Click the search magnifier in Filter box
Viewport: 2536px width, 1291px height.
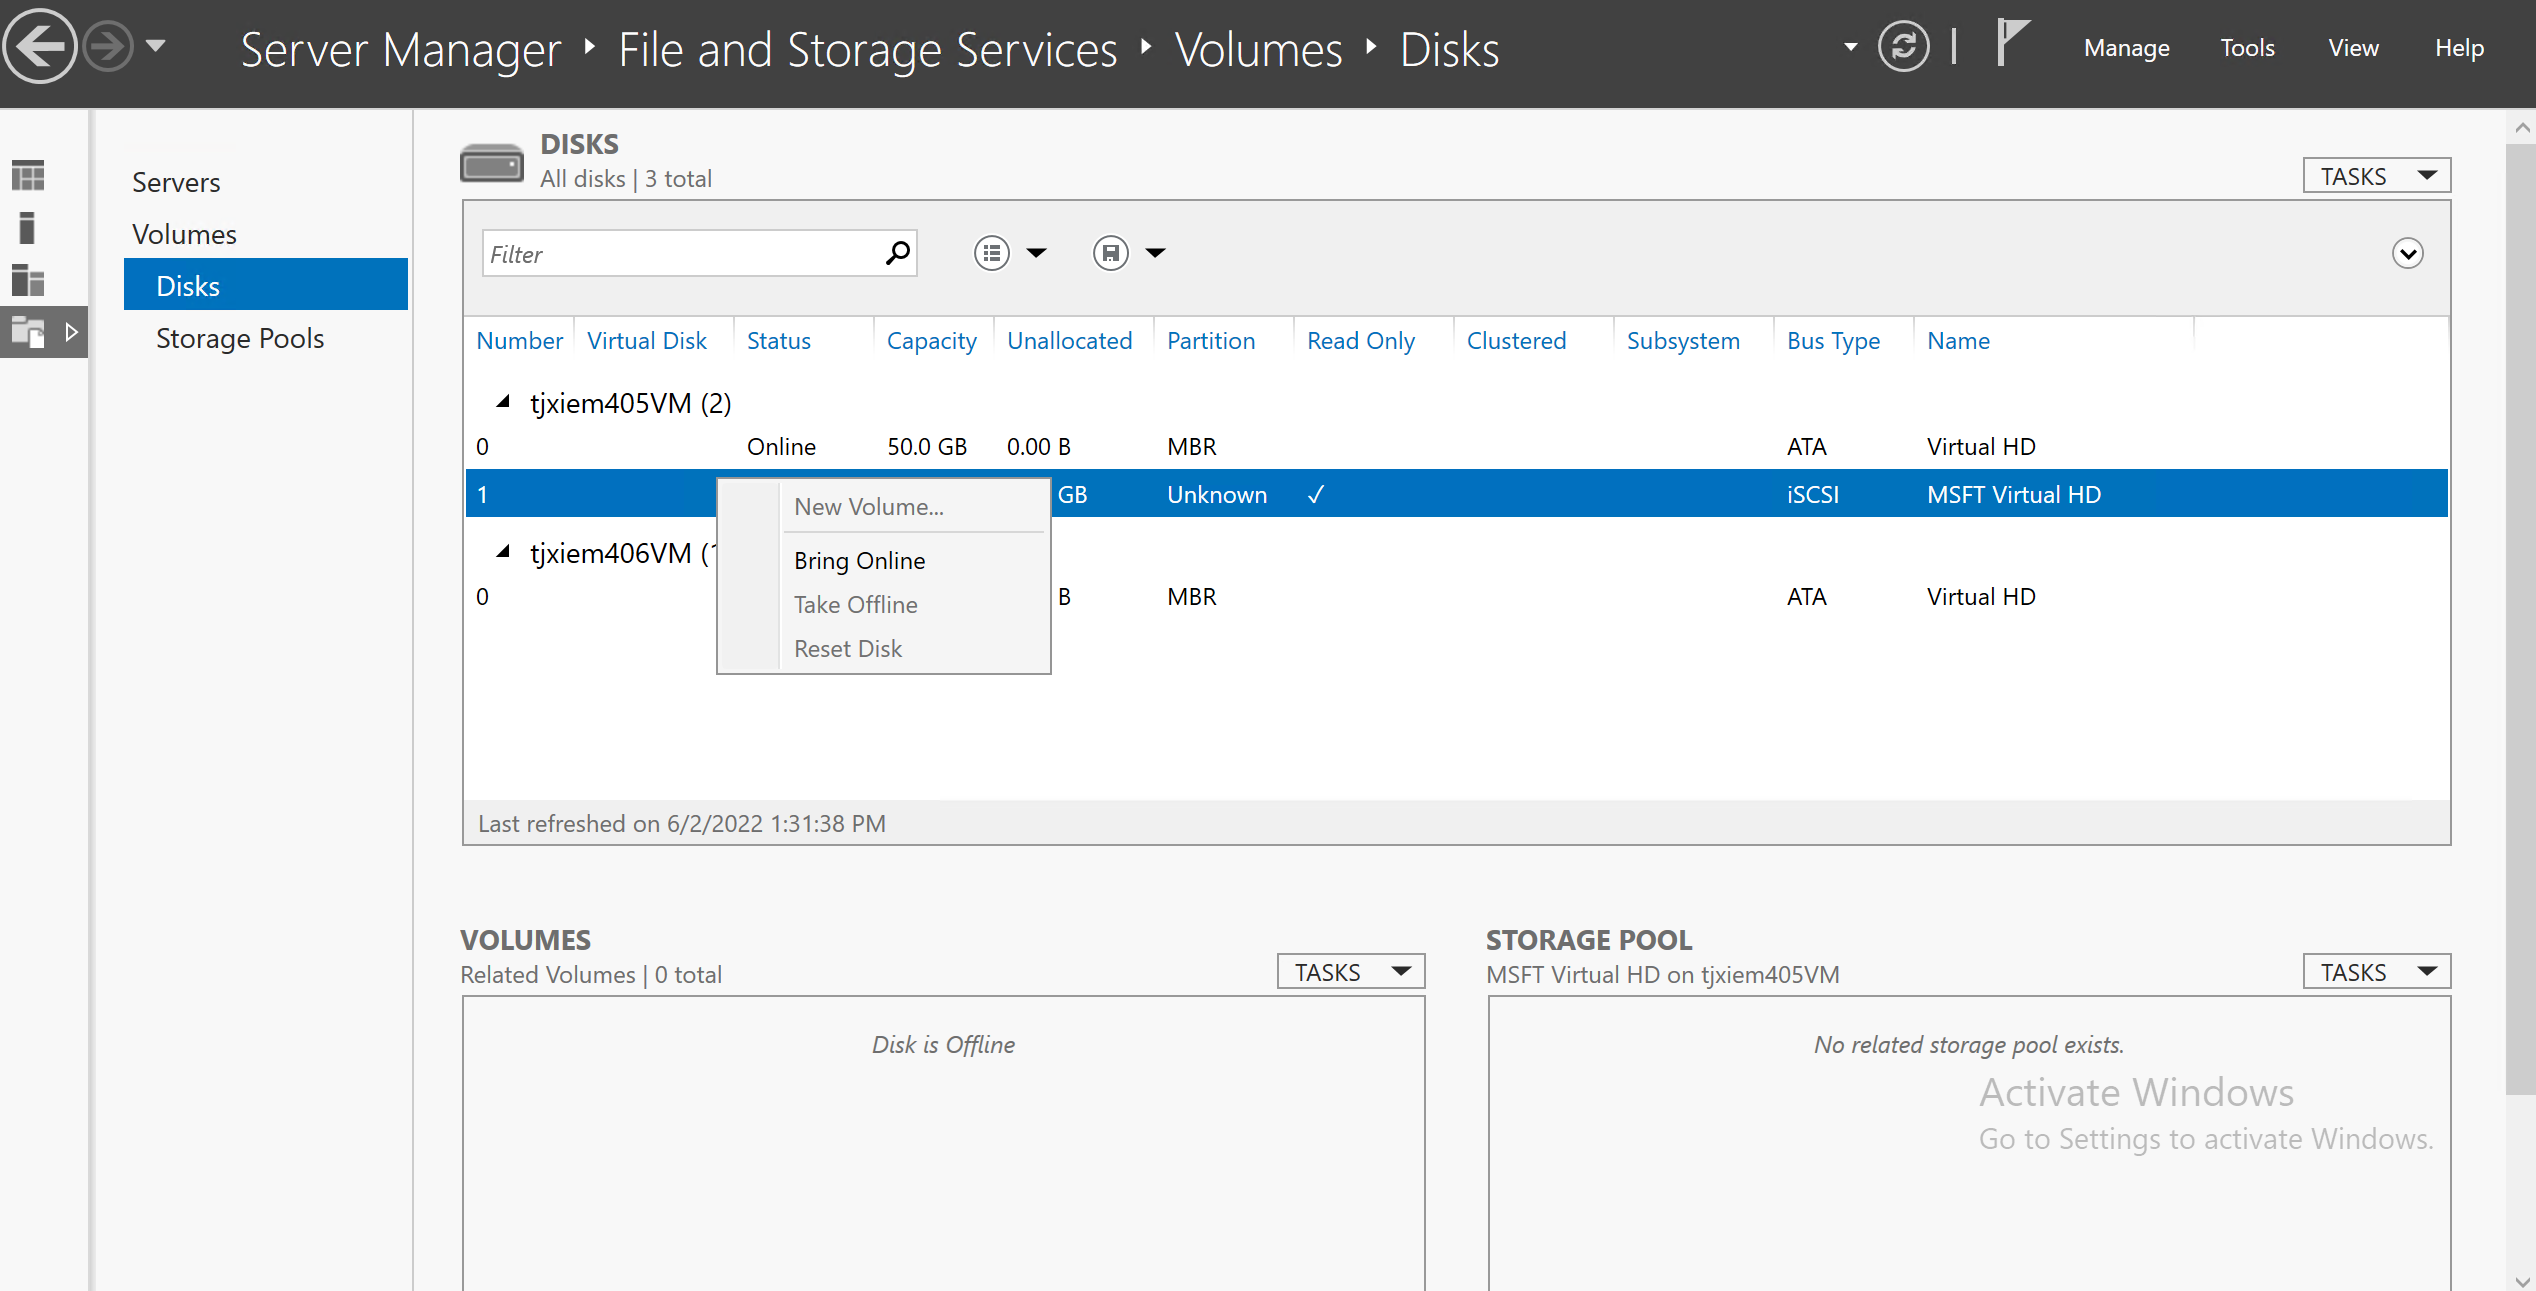pos(897,254)
